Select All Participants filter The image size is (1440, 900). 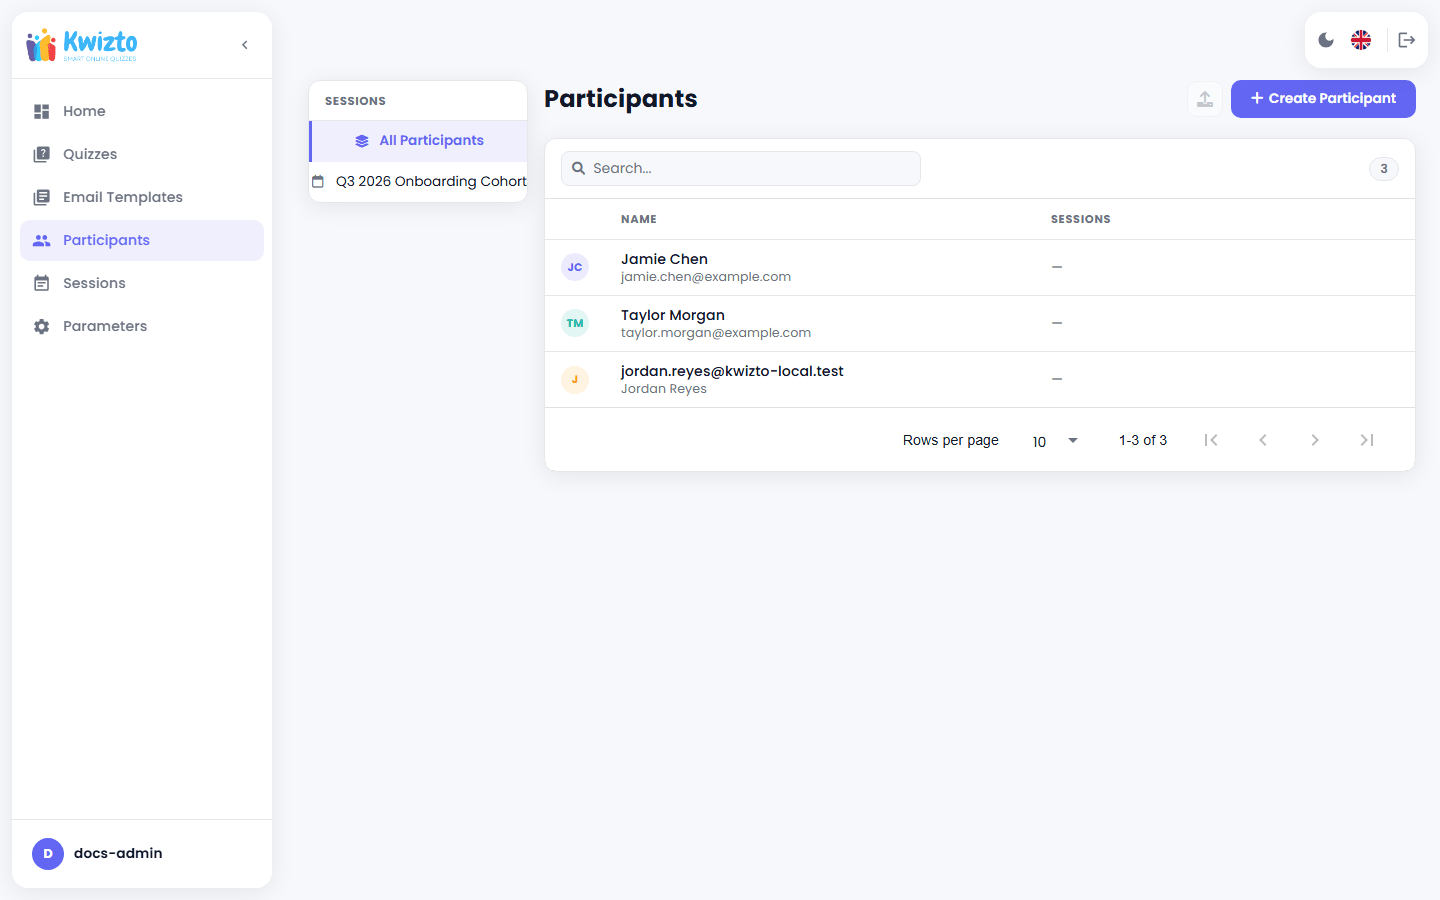click(419, 141)
